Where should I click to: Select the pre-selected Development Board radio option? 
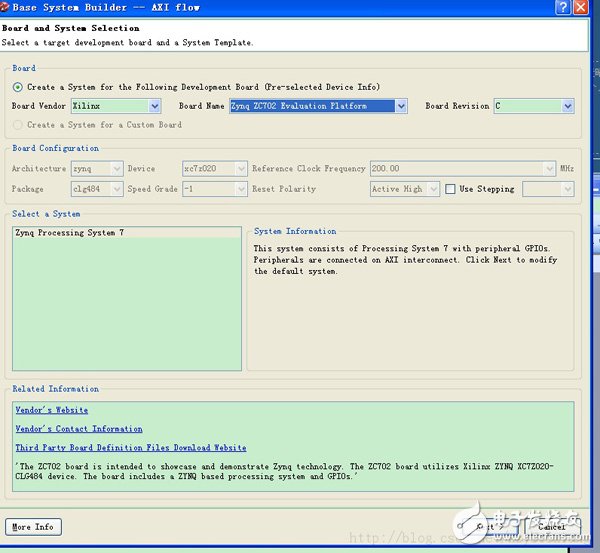click(x=18, y=87)
